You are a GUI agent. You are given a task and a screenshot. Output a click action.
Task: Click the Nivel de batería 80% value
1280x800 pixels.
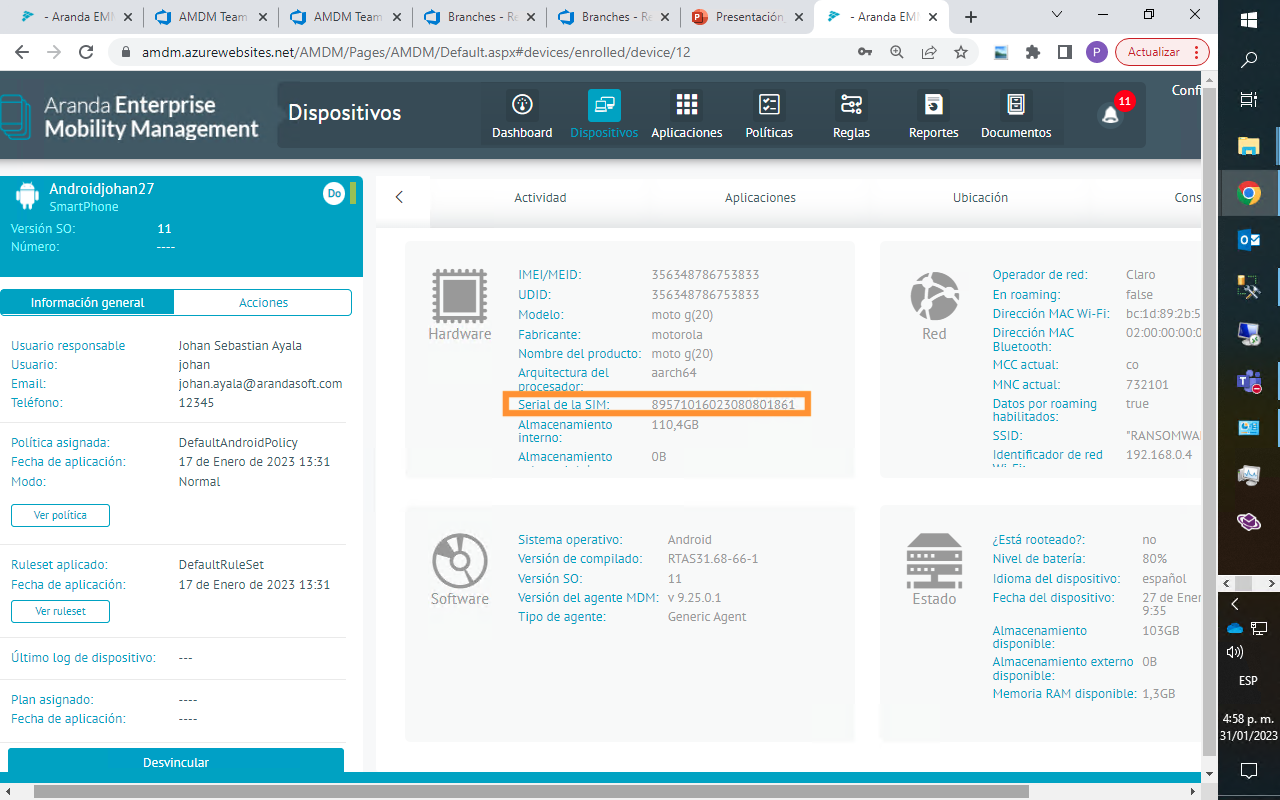(1154, 559)
